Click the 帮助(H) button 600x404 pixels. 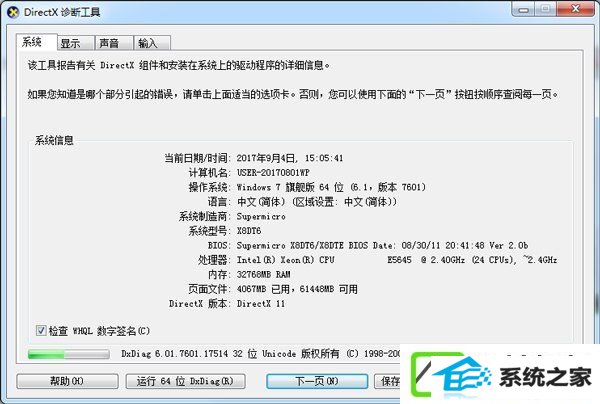point(67,381)
